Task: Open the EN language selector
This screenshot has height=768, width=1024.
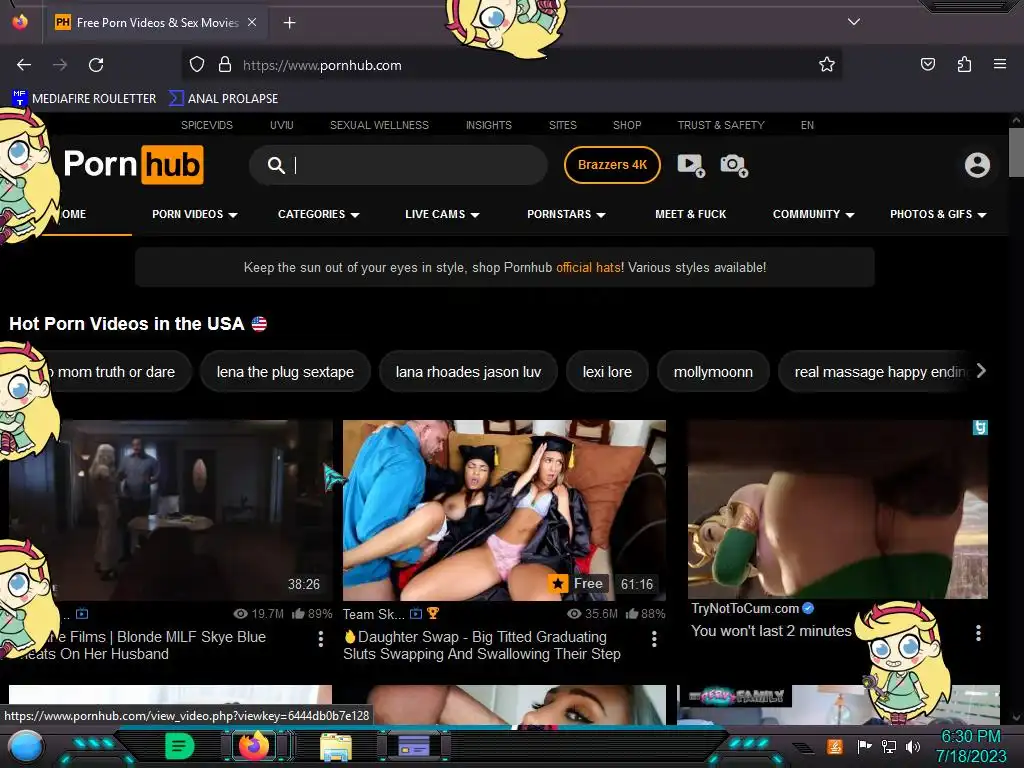Action: tap(807, 125)
